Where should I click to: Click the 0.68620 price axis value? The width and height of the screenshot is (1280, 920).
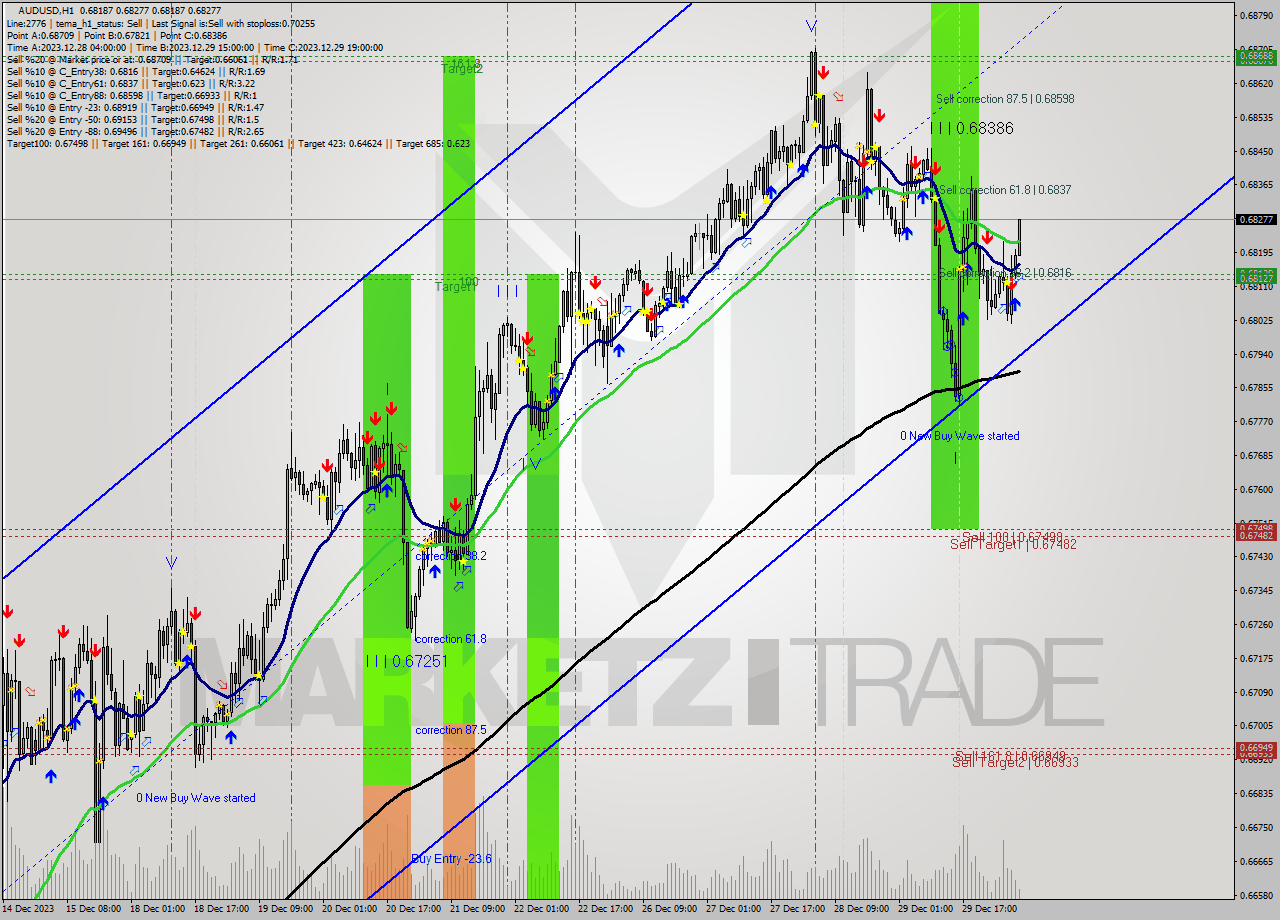tap(1256, 83)
